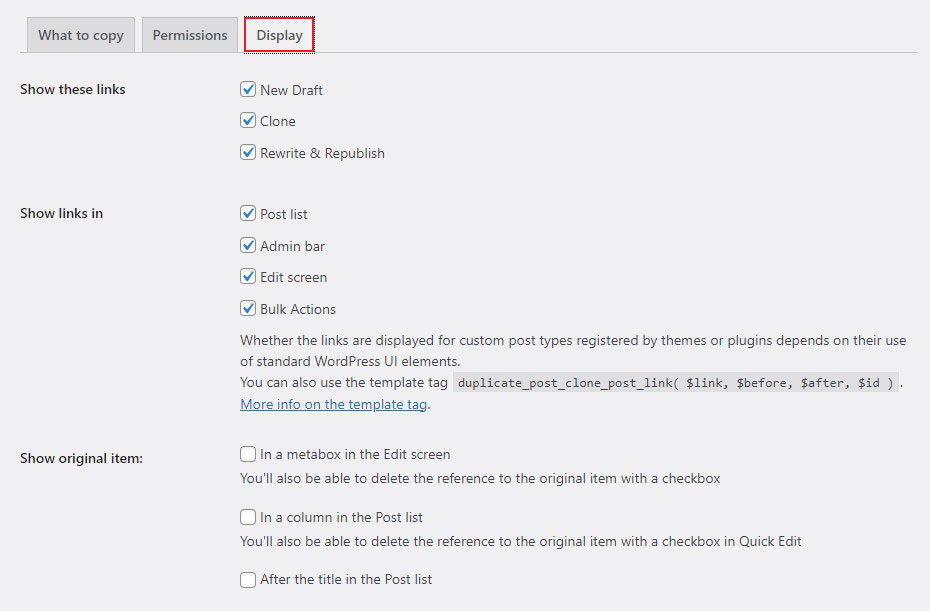Toggle the Clone link checkbox
The image size is (930, 611).
[248, 120]
